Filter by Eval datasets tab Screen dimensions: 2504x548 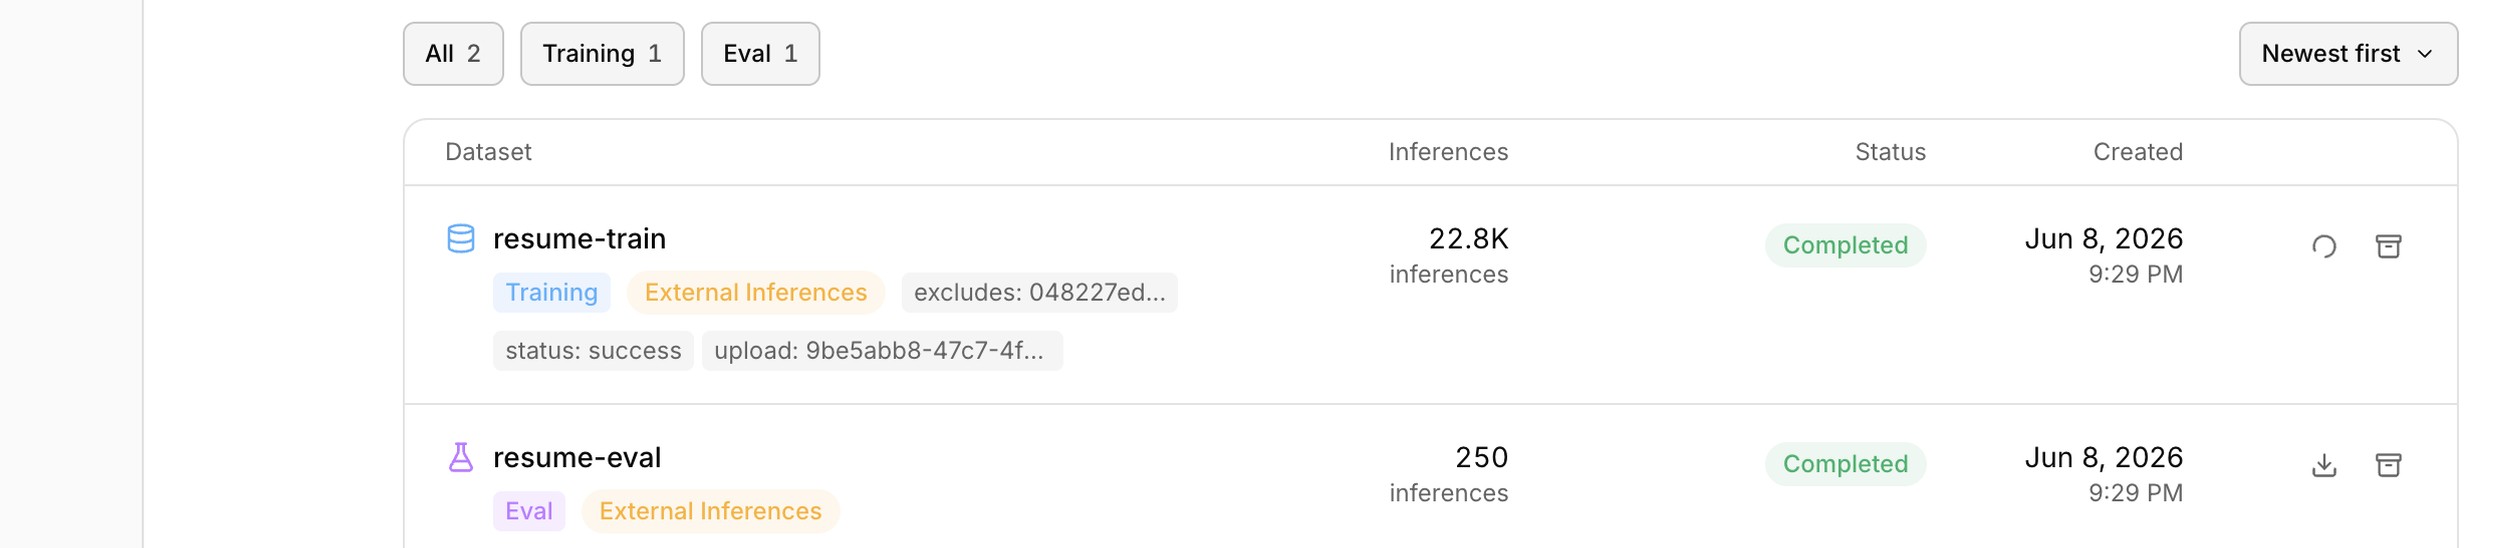pos(760,54)
